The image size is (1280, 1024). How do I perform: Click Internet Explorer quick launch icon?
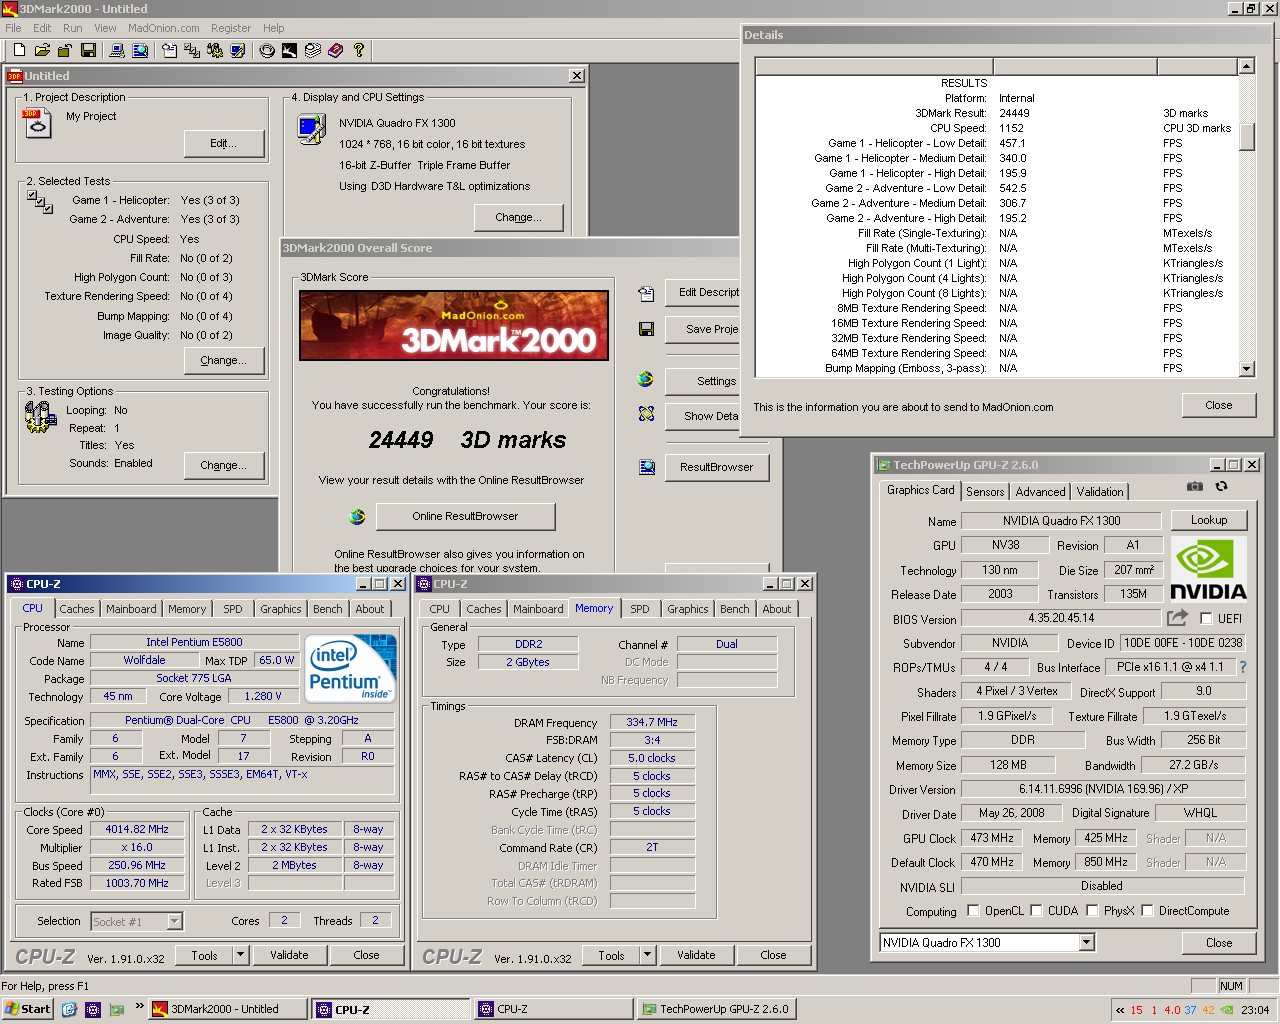[69, 1009]
